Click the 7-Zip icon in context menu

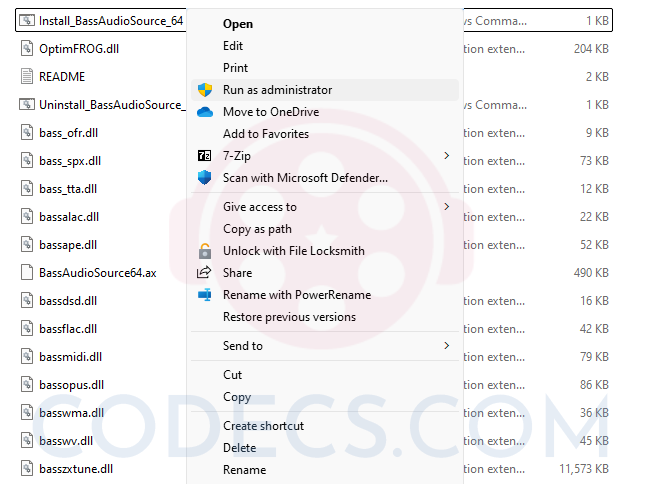(204, 156)
